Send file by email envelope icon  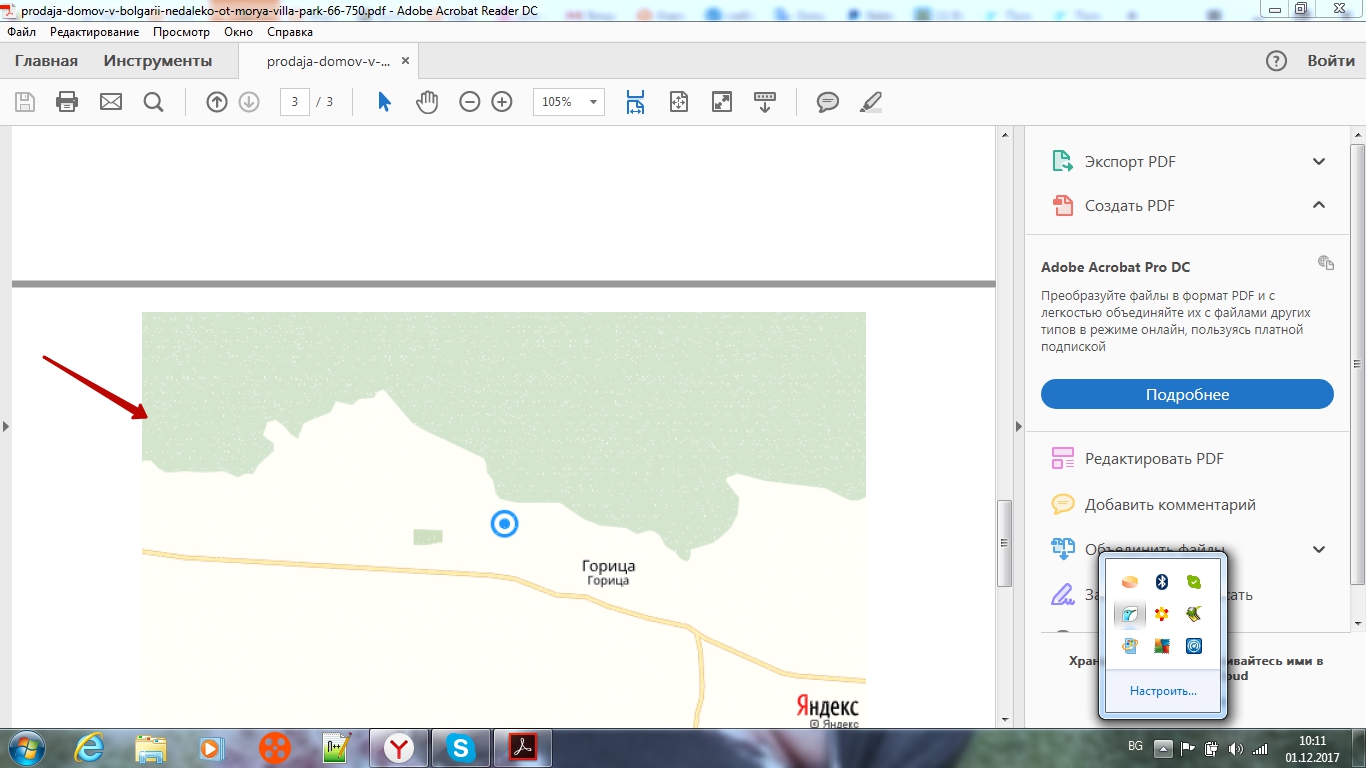pyautogui.click(x=111, y=101)
